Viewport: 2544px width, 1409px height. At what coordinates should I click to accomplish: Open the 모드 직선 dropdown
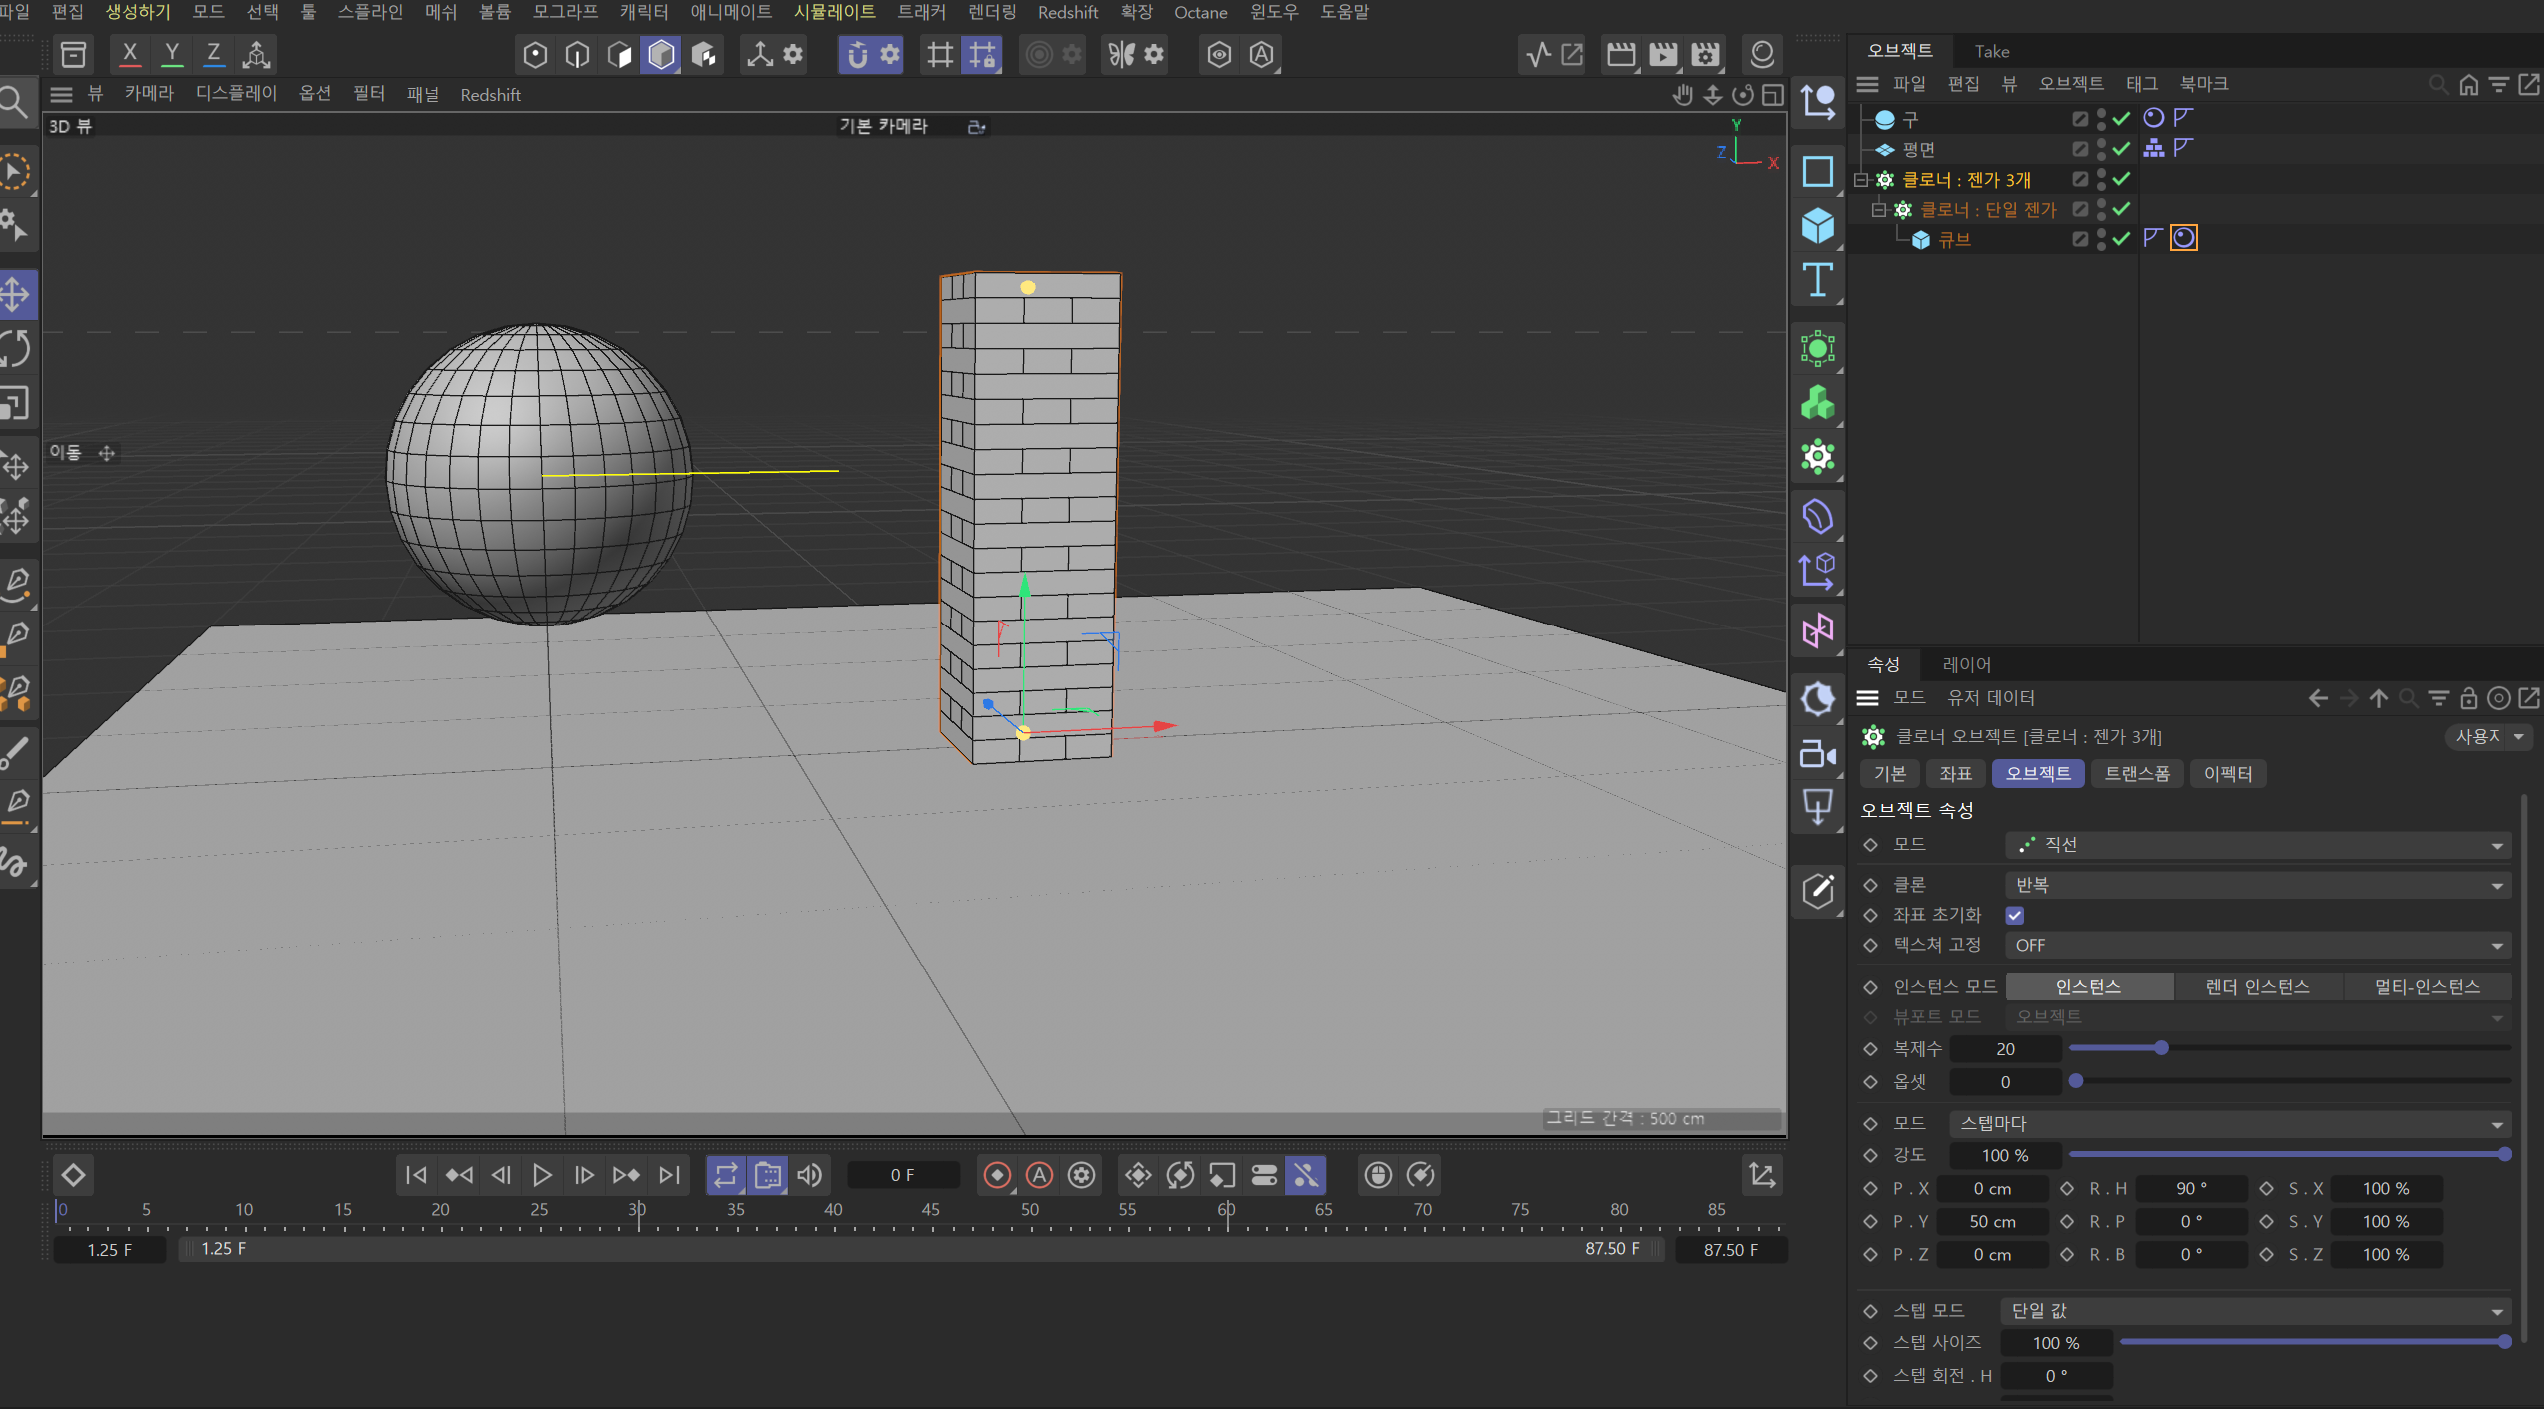click(x=2258, y=845)
